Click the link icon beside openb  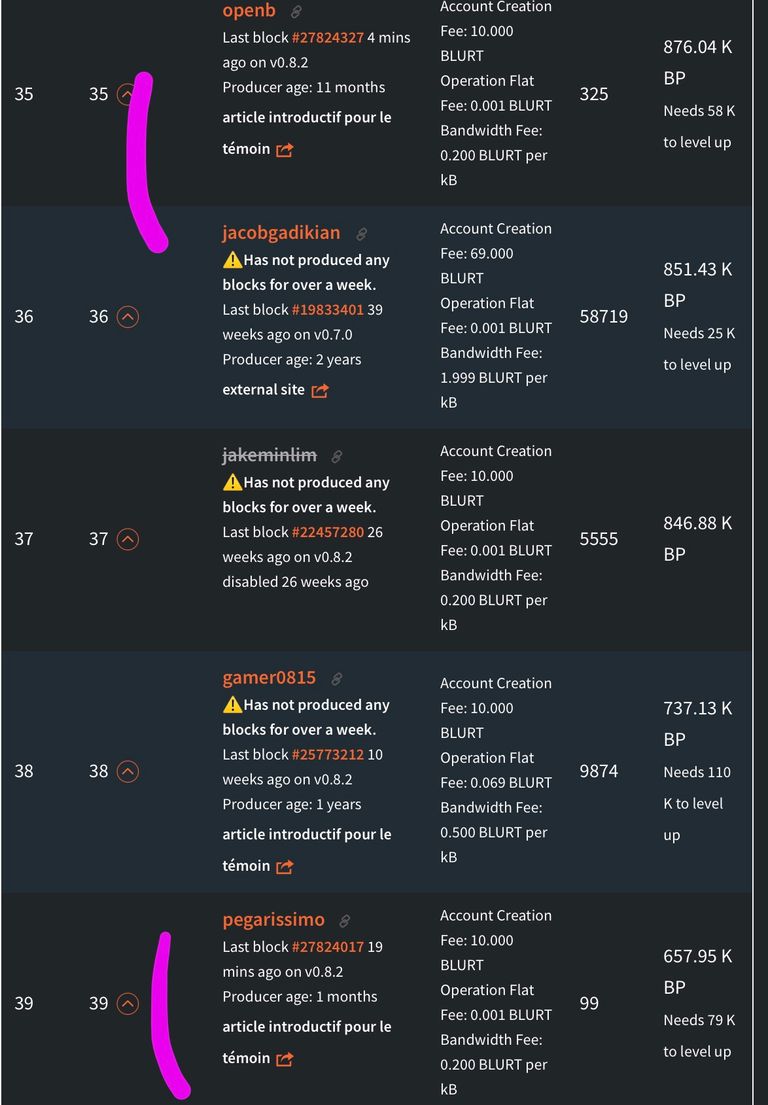(297, 12)
